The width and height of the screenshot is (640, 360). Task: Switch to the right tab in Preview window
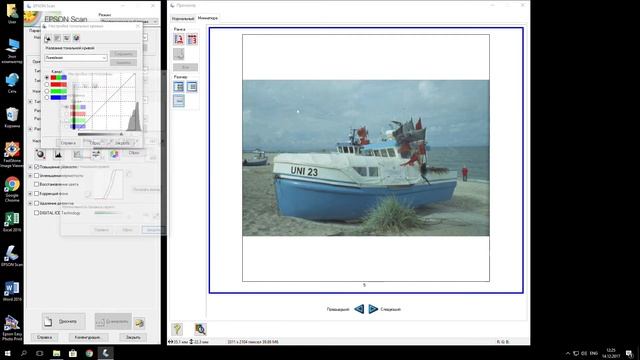tap(207, 18)
